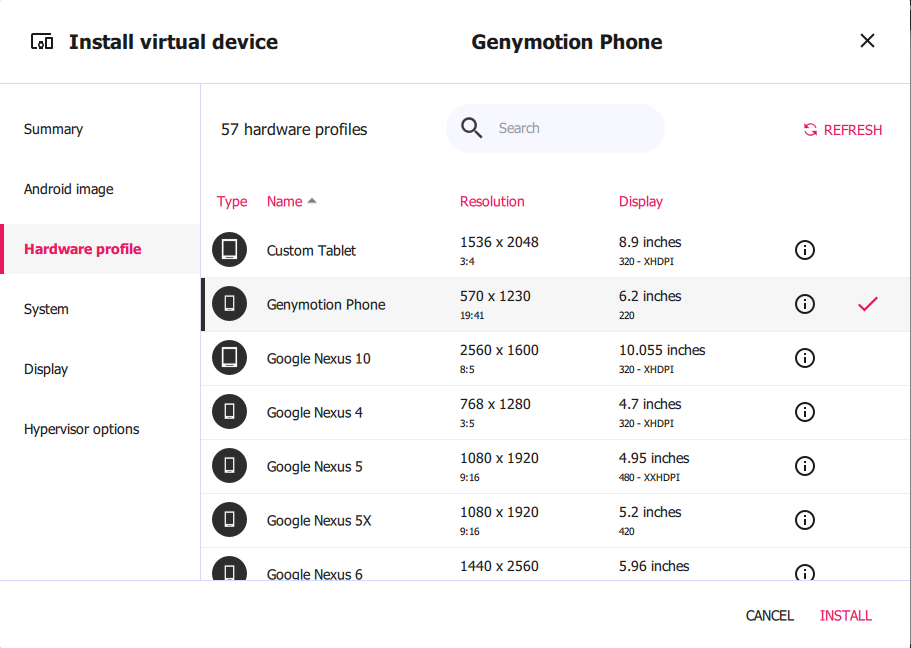Open the Display section

click(46, 369)
